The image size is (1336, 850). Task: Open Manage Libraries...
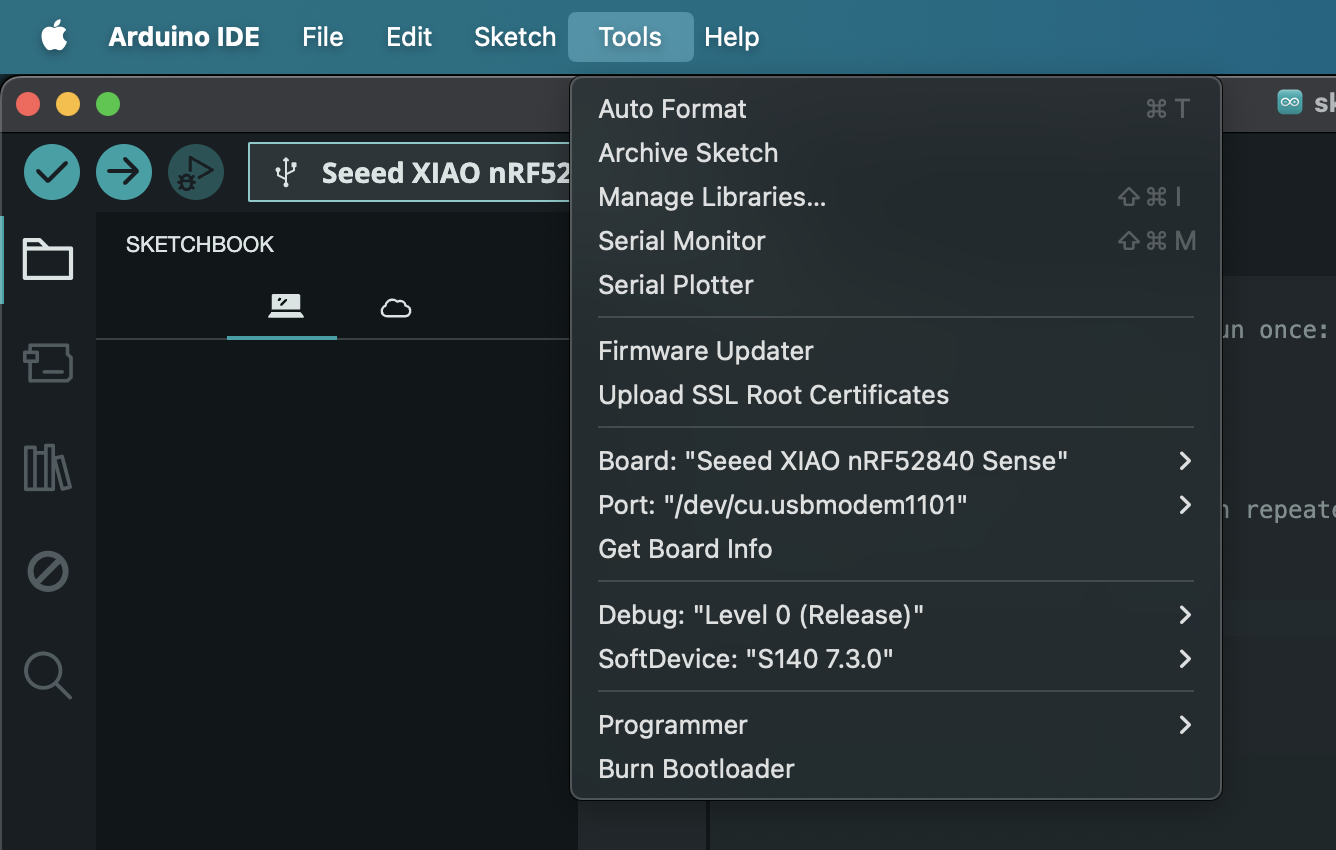pyautogui.click(x=896, y=197)
